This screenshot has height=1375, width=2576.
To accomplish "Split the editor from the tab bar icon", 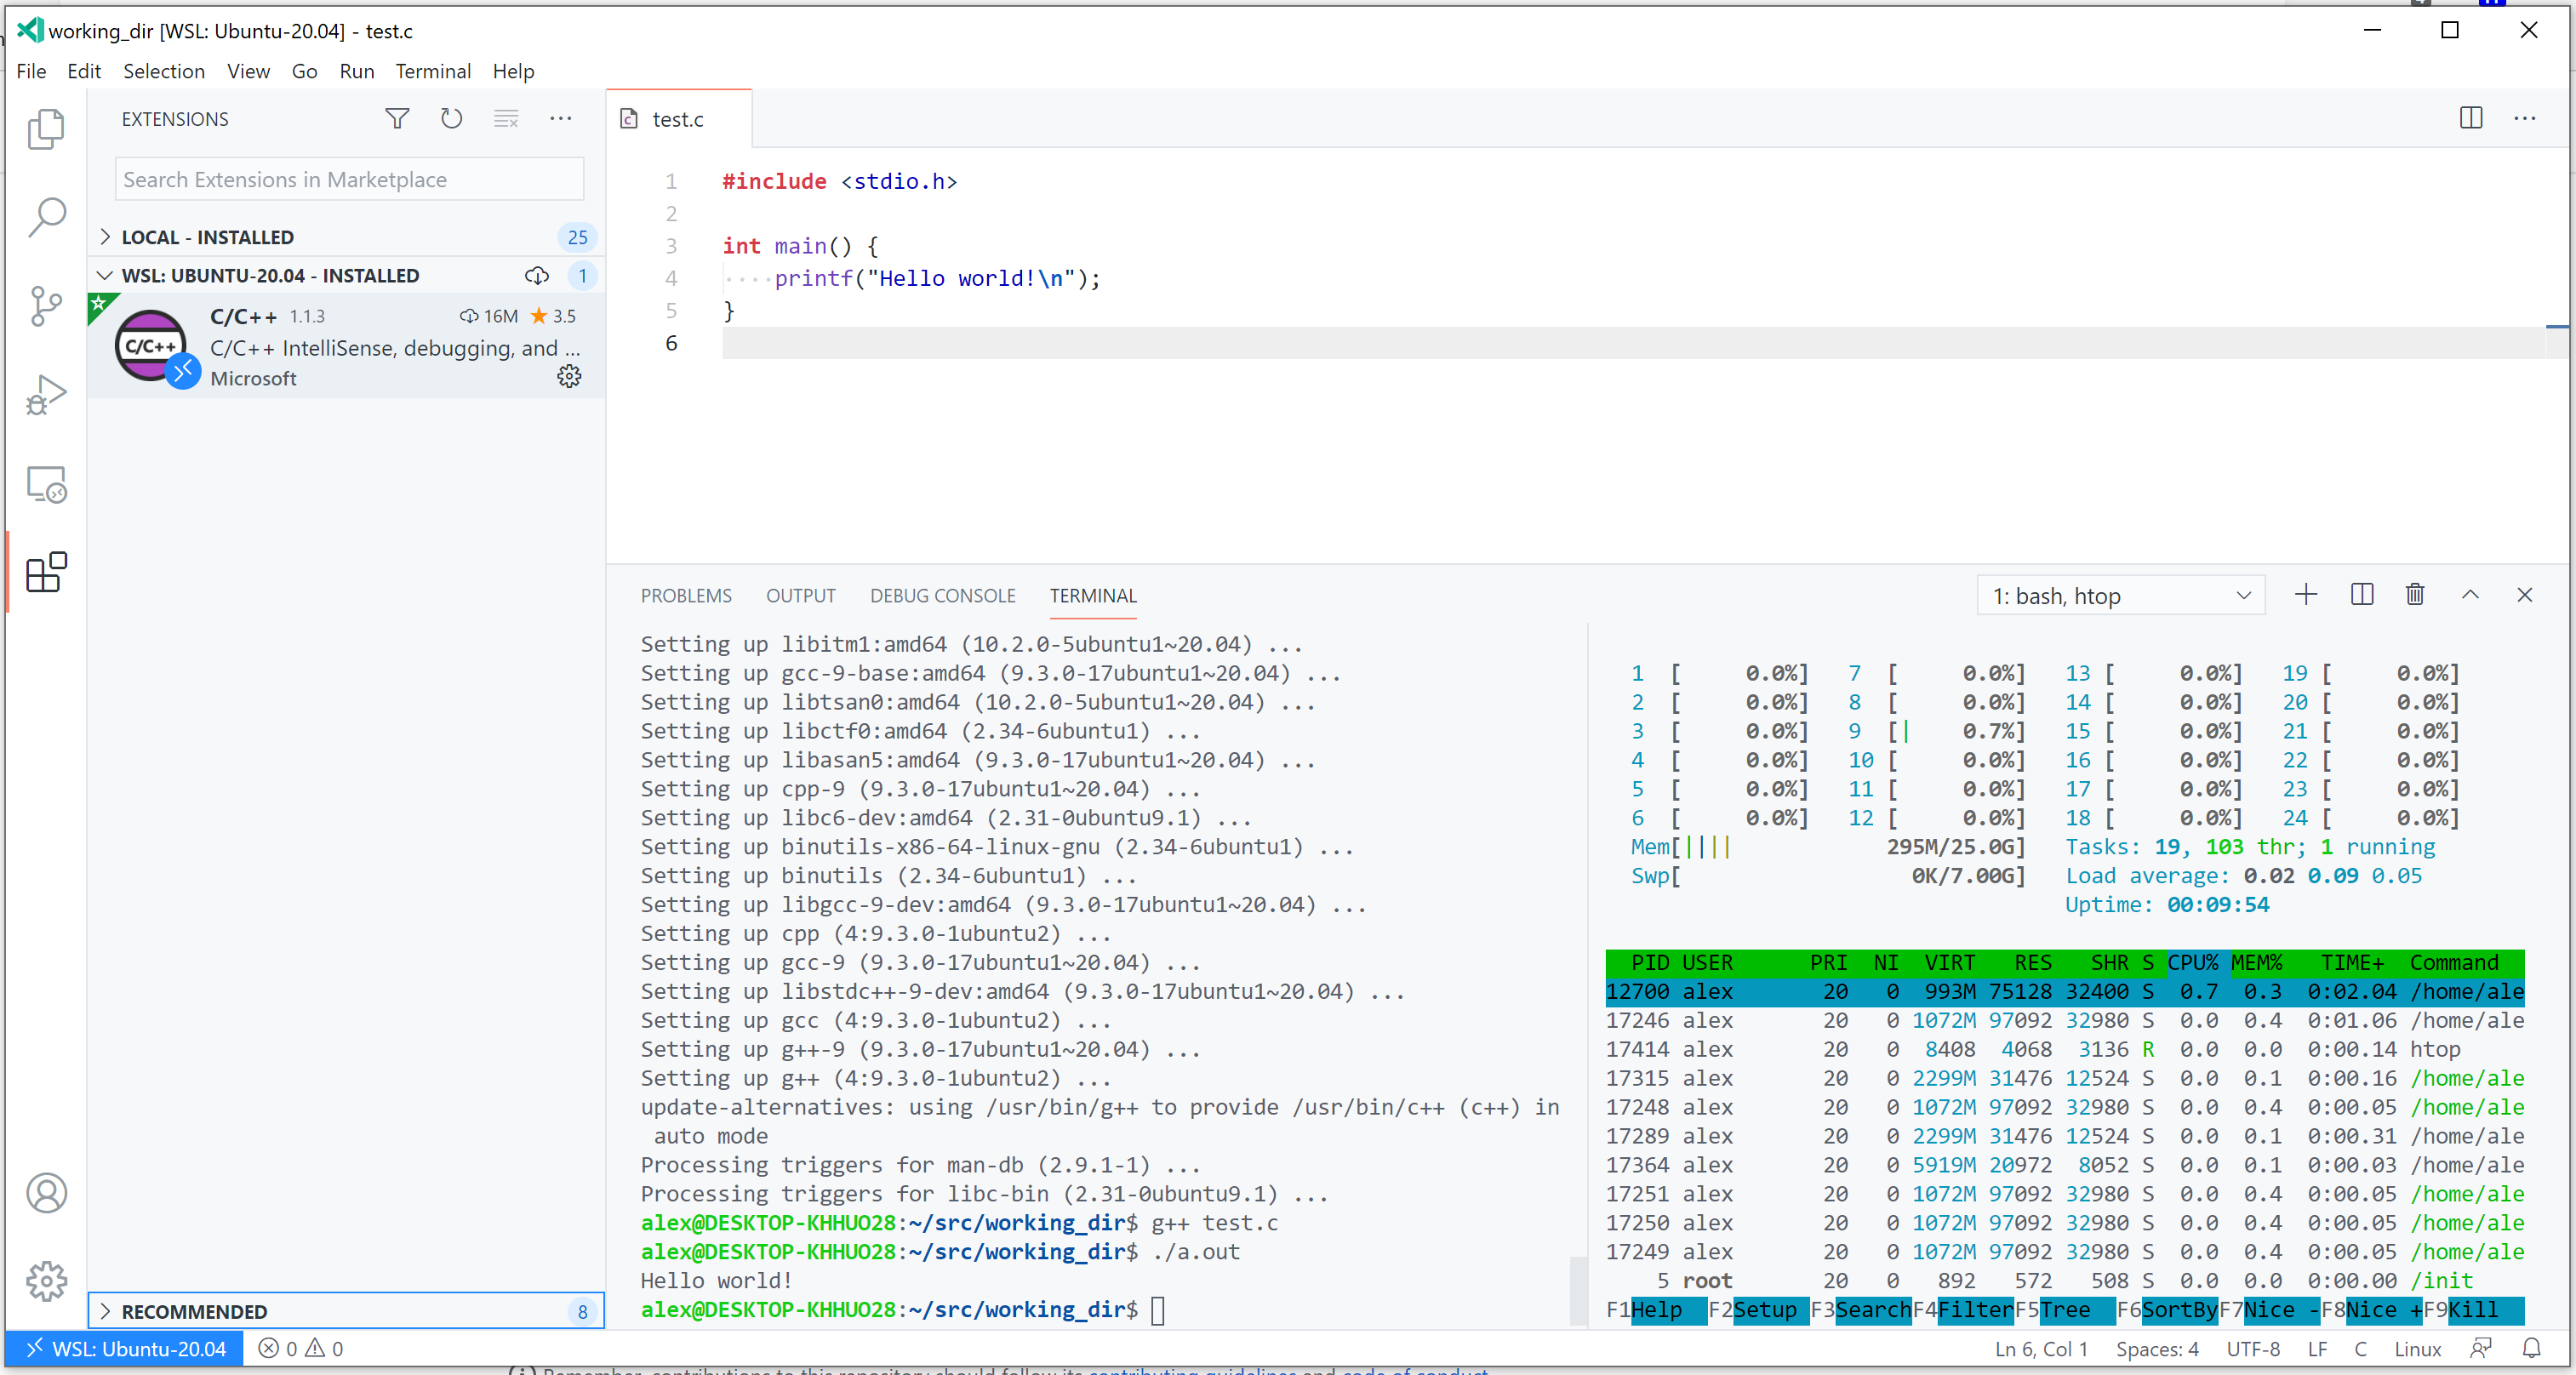I will pos(2471,118).
